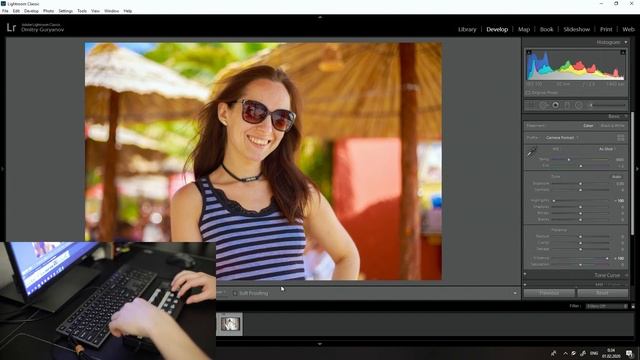Switch to the Print module
The height and width of the screenshot is (360, 640).
click(x=606, y=29)
